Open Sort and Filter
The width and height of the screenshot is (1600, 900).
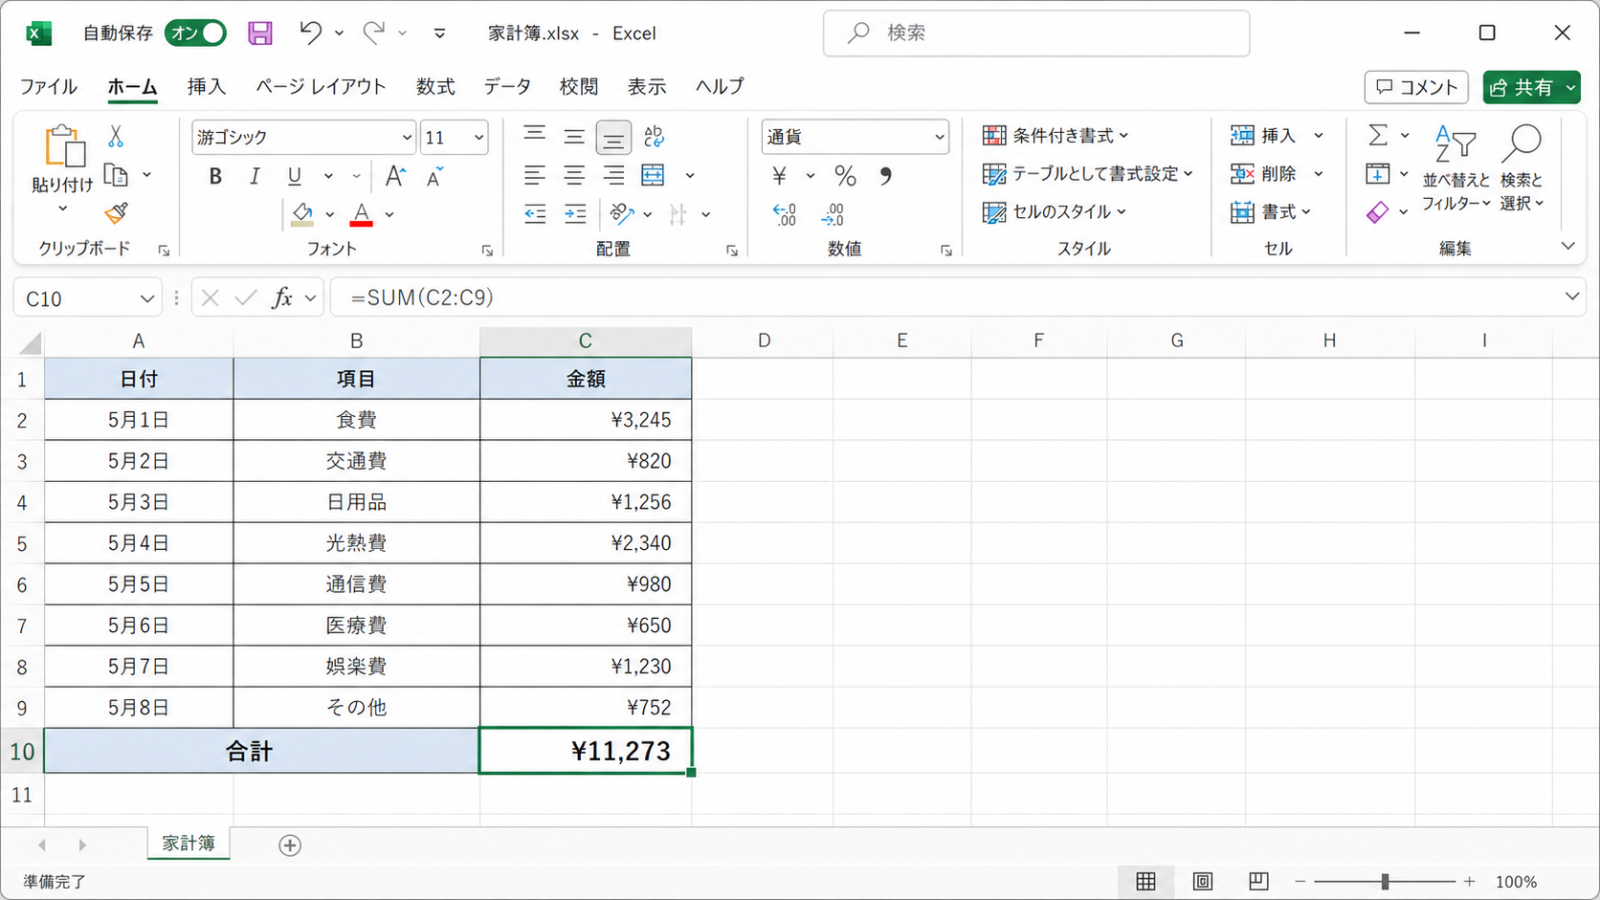click(1456, 168)
